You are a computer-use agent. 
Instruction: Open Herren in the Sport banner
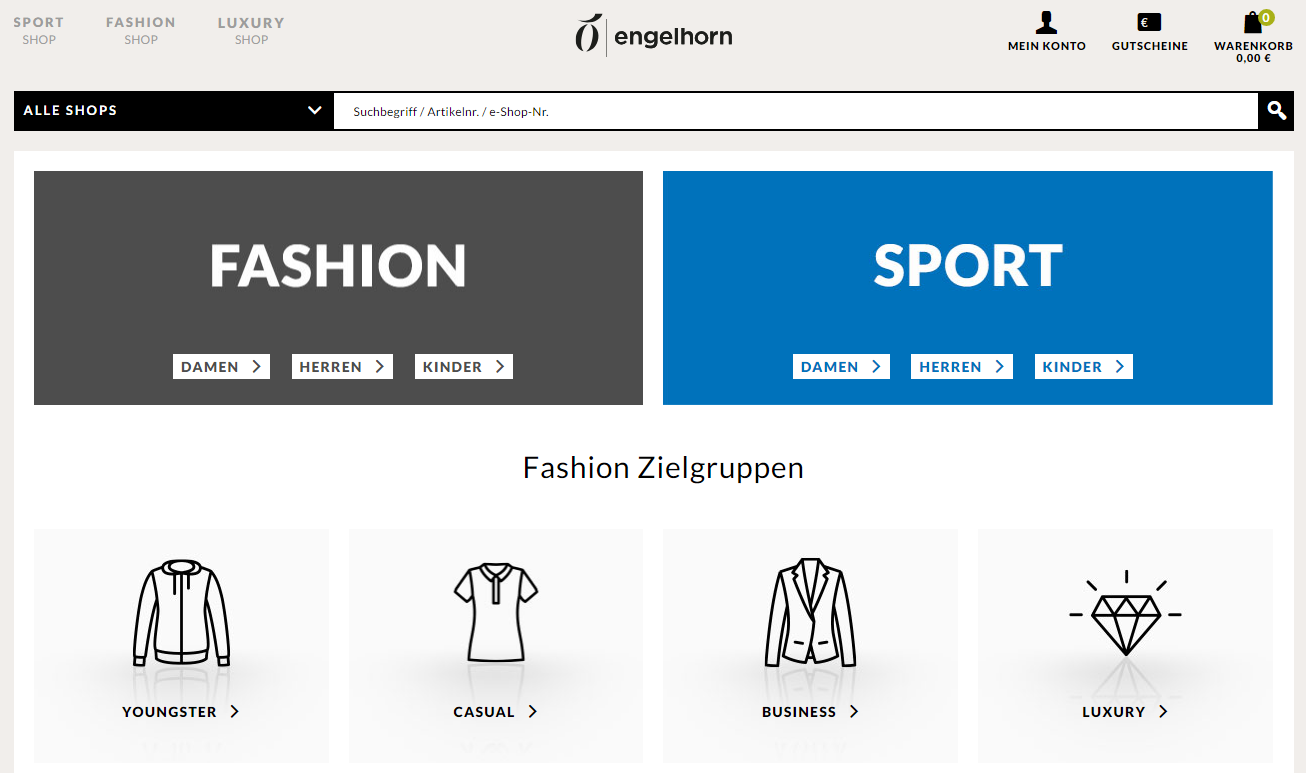pos(962,367)
